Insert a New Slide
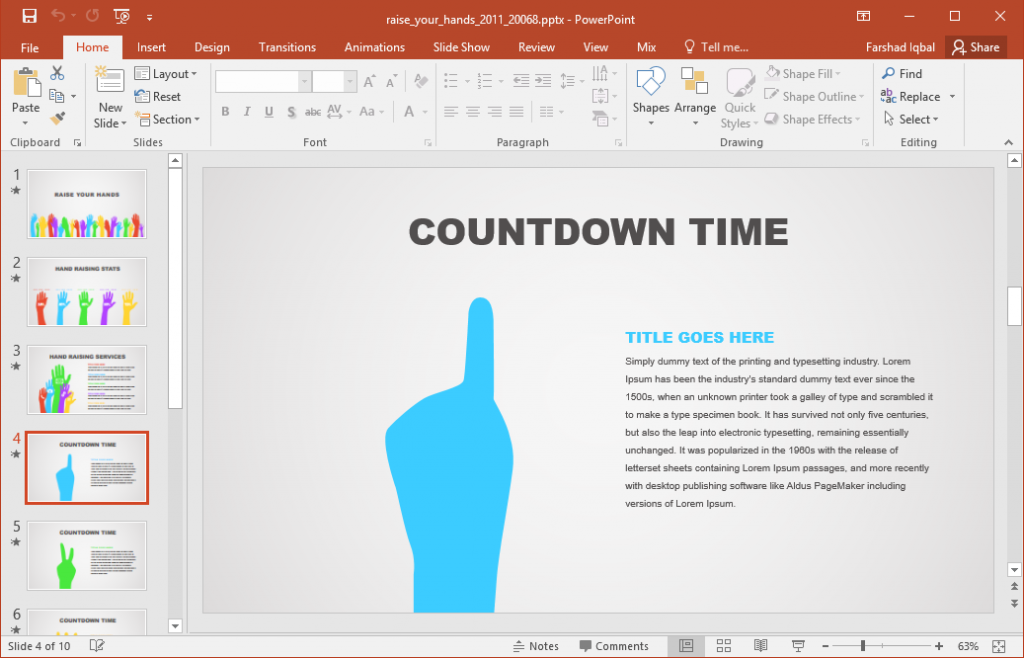This screenshot has height=658, width=1024. 110,93
